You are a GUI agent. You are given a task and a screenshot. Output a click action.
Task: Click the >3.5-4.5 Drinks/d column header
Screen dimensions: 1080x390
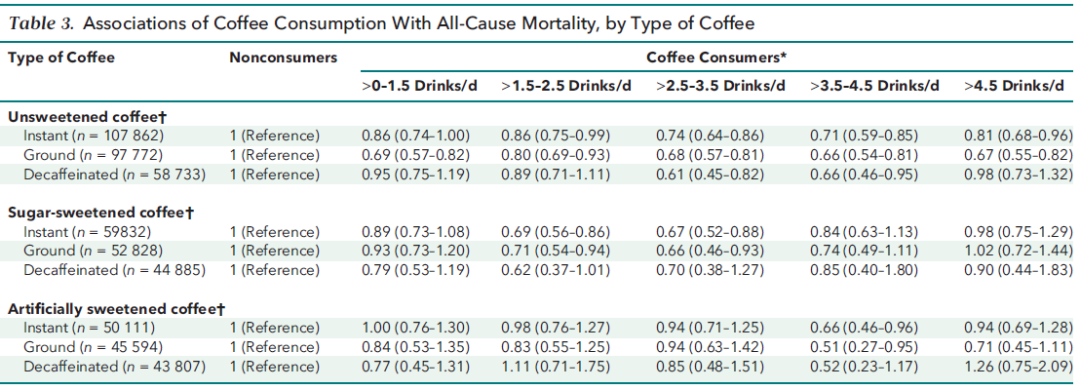(x=875, y=86)
